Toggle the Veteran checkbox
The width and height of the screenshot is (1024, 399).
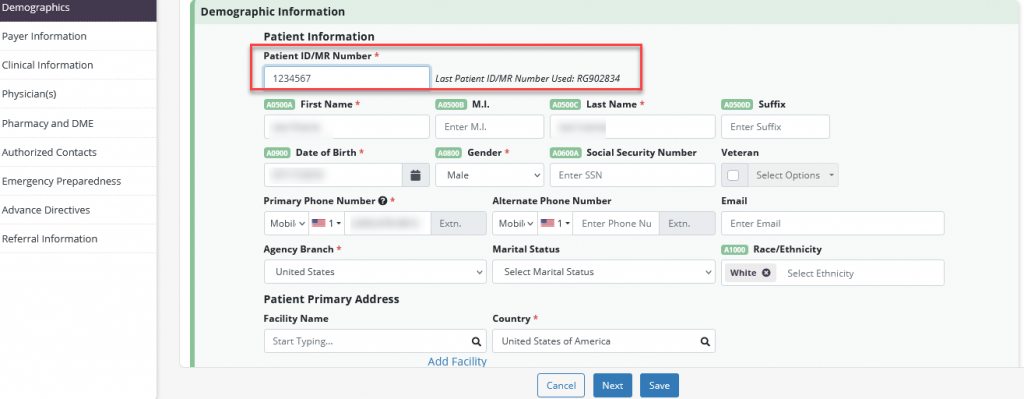pos(733,175)
